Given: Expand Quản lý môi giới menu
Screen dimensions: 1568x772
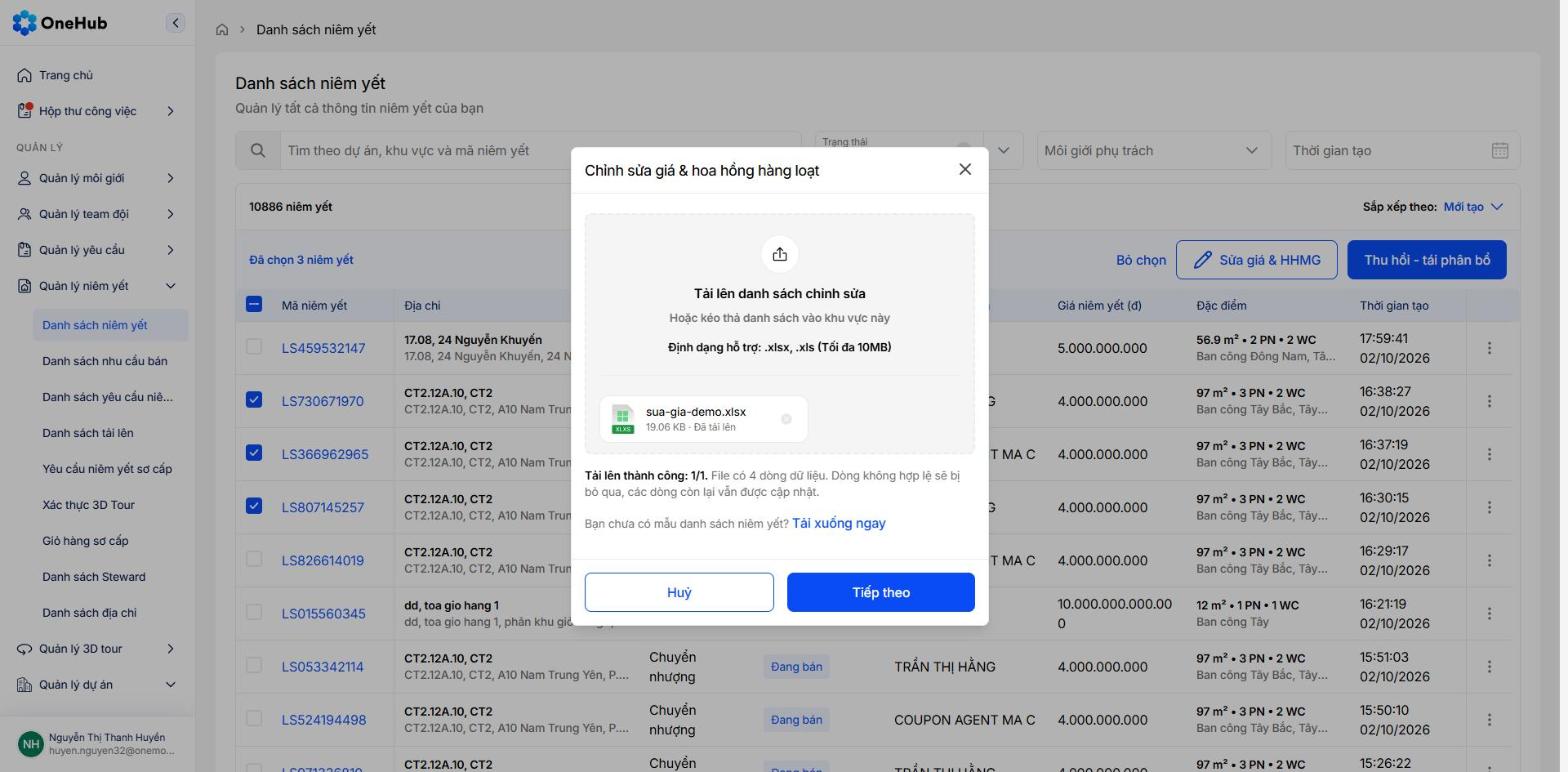Looking at the screenshot, I should (97, 178).
